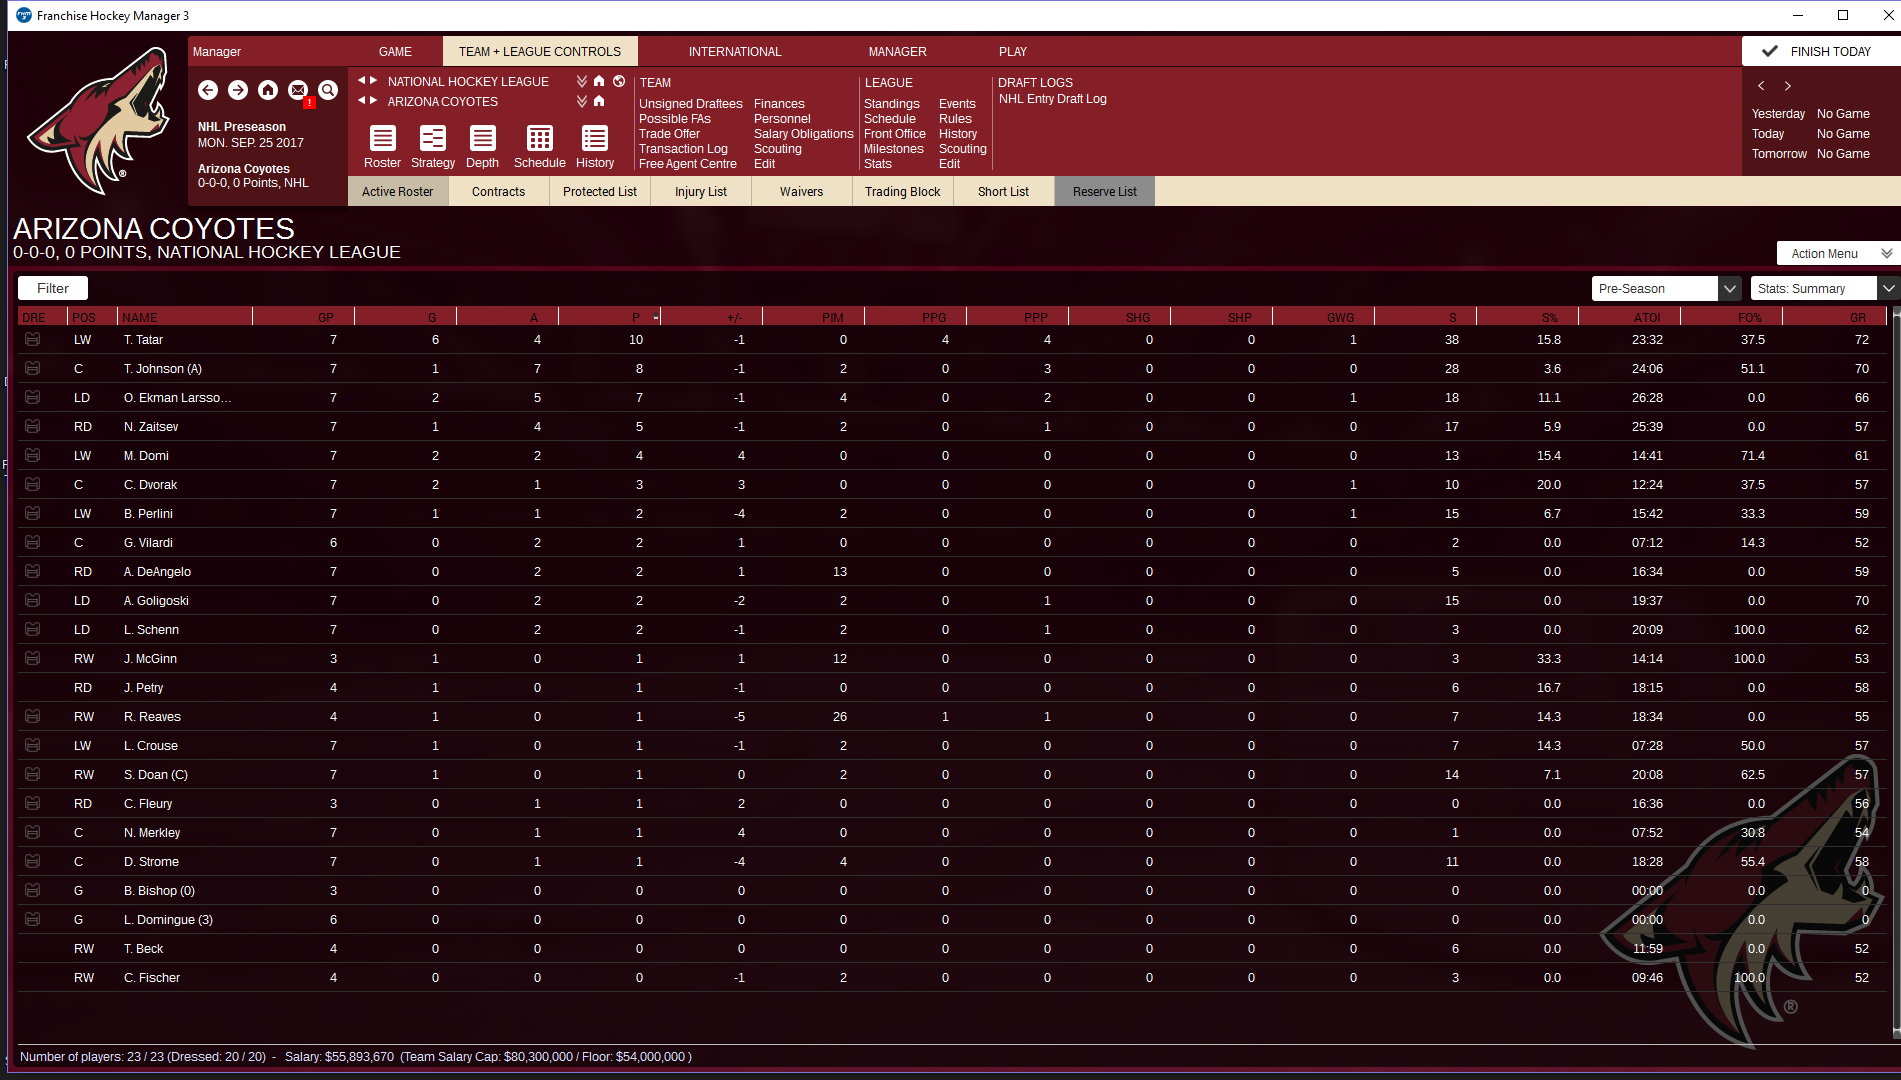Image resolution: width=1901 pixels, height=1080 pixels.
Task: Switch to the Reserve List tab
Action: 1105,192
